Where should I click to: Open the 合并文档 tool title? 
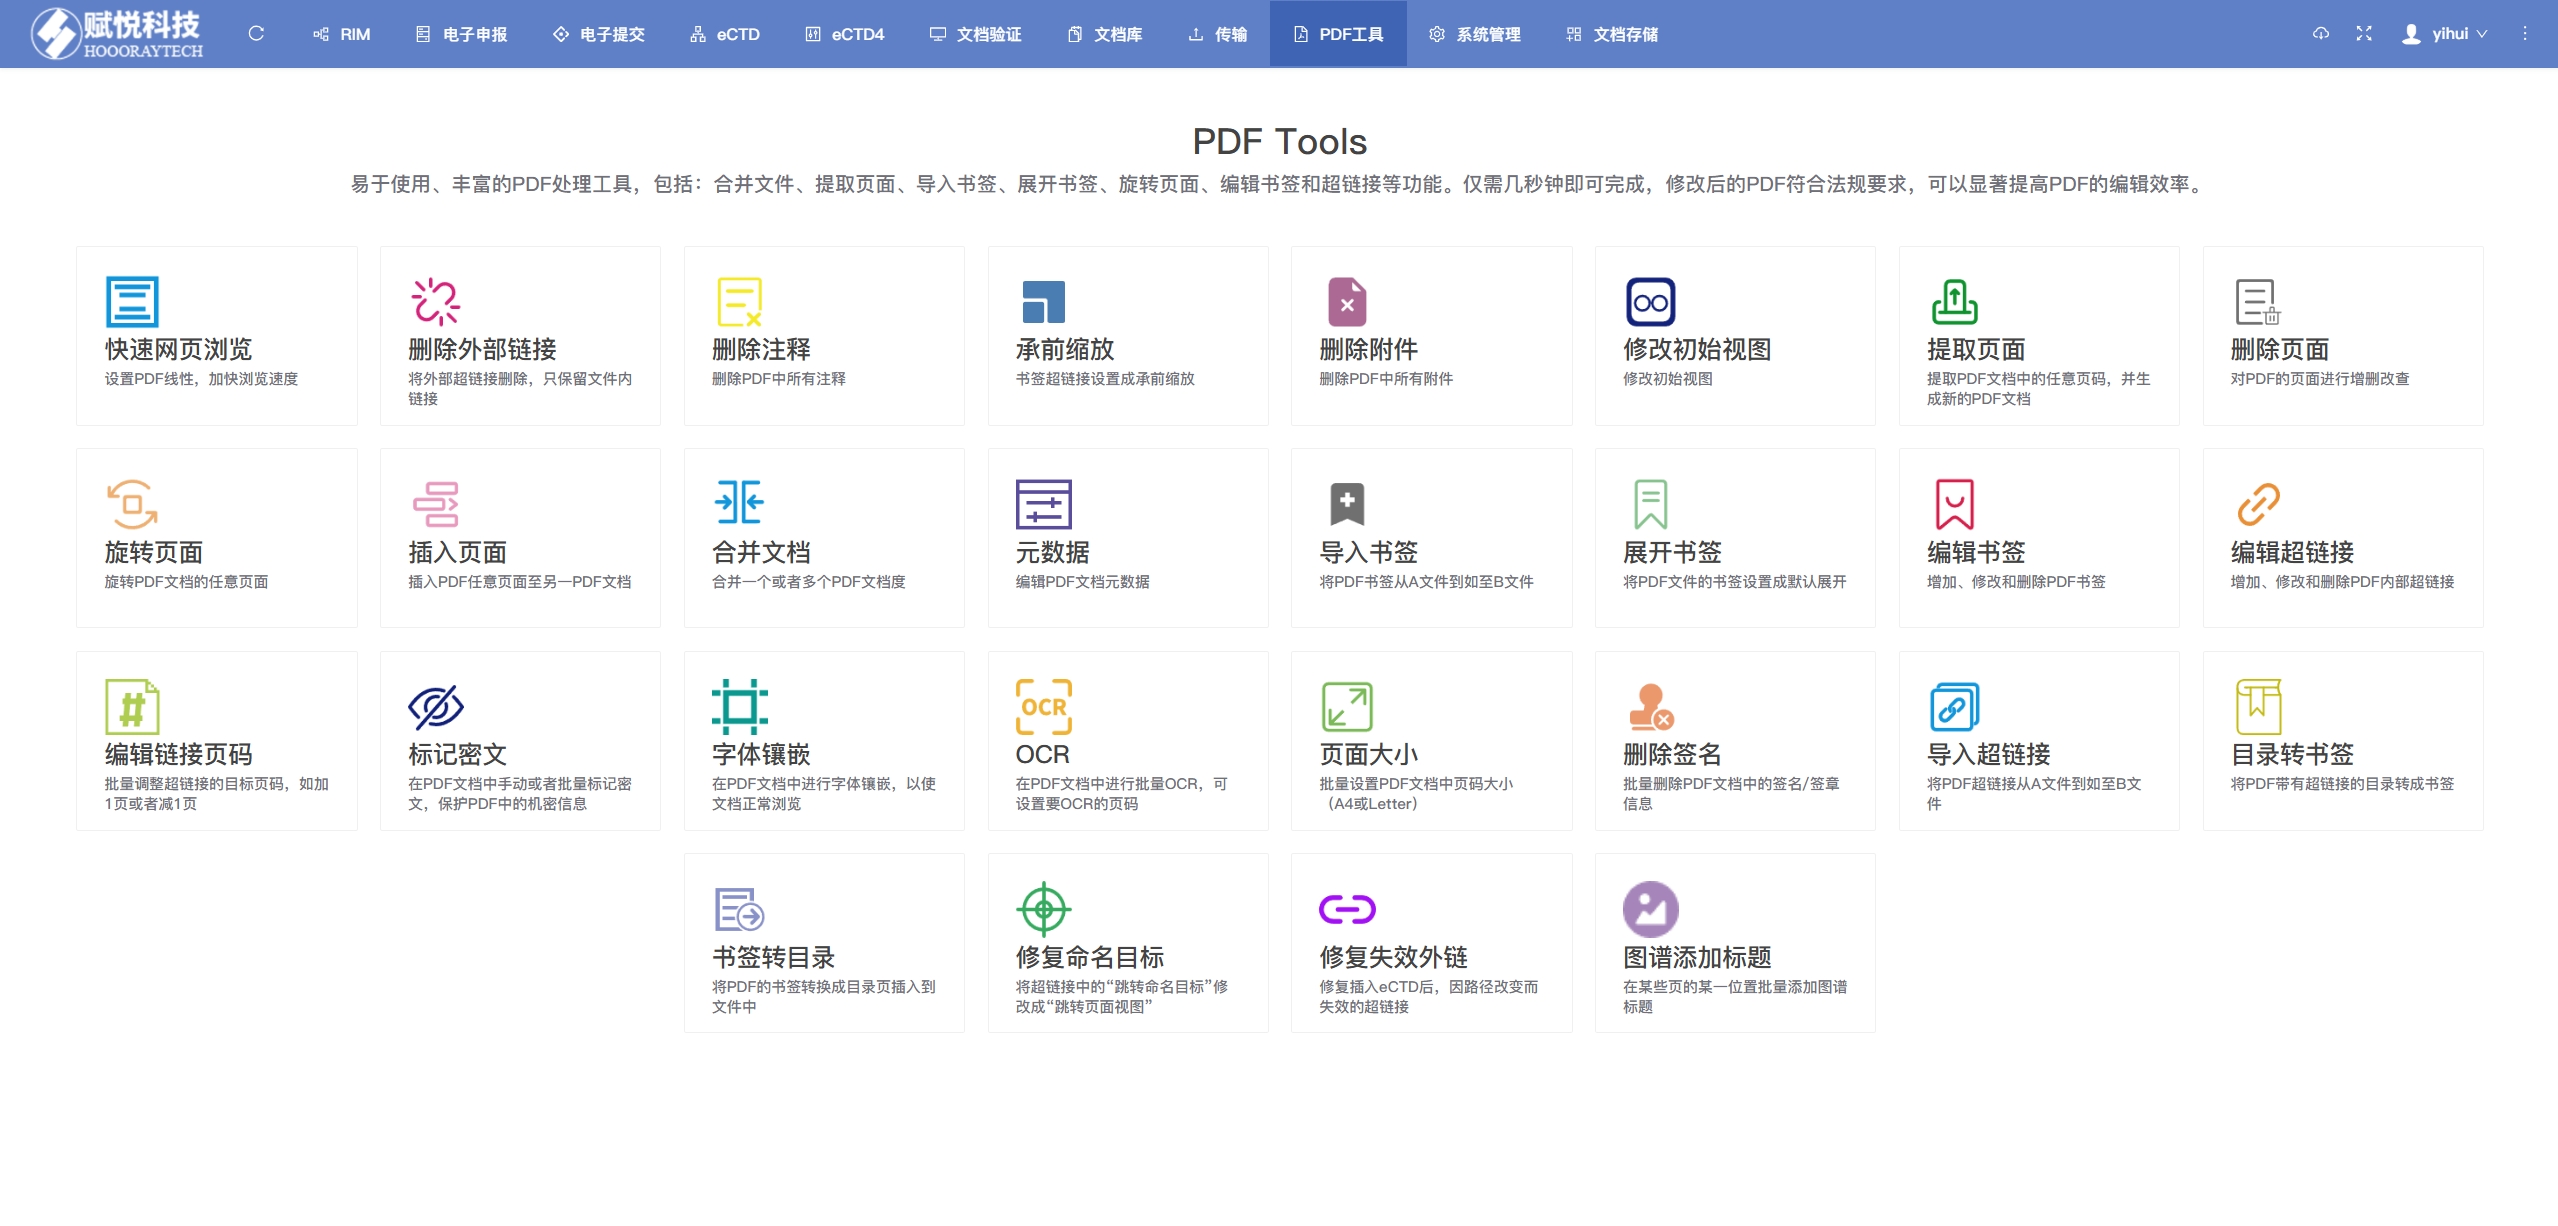pyautogui.click(x=761, y=552)
